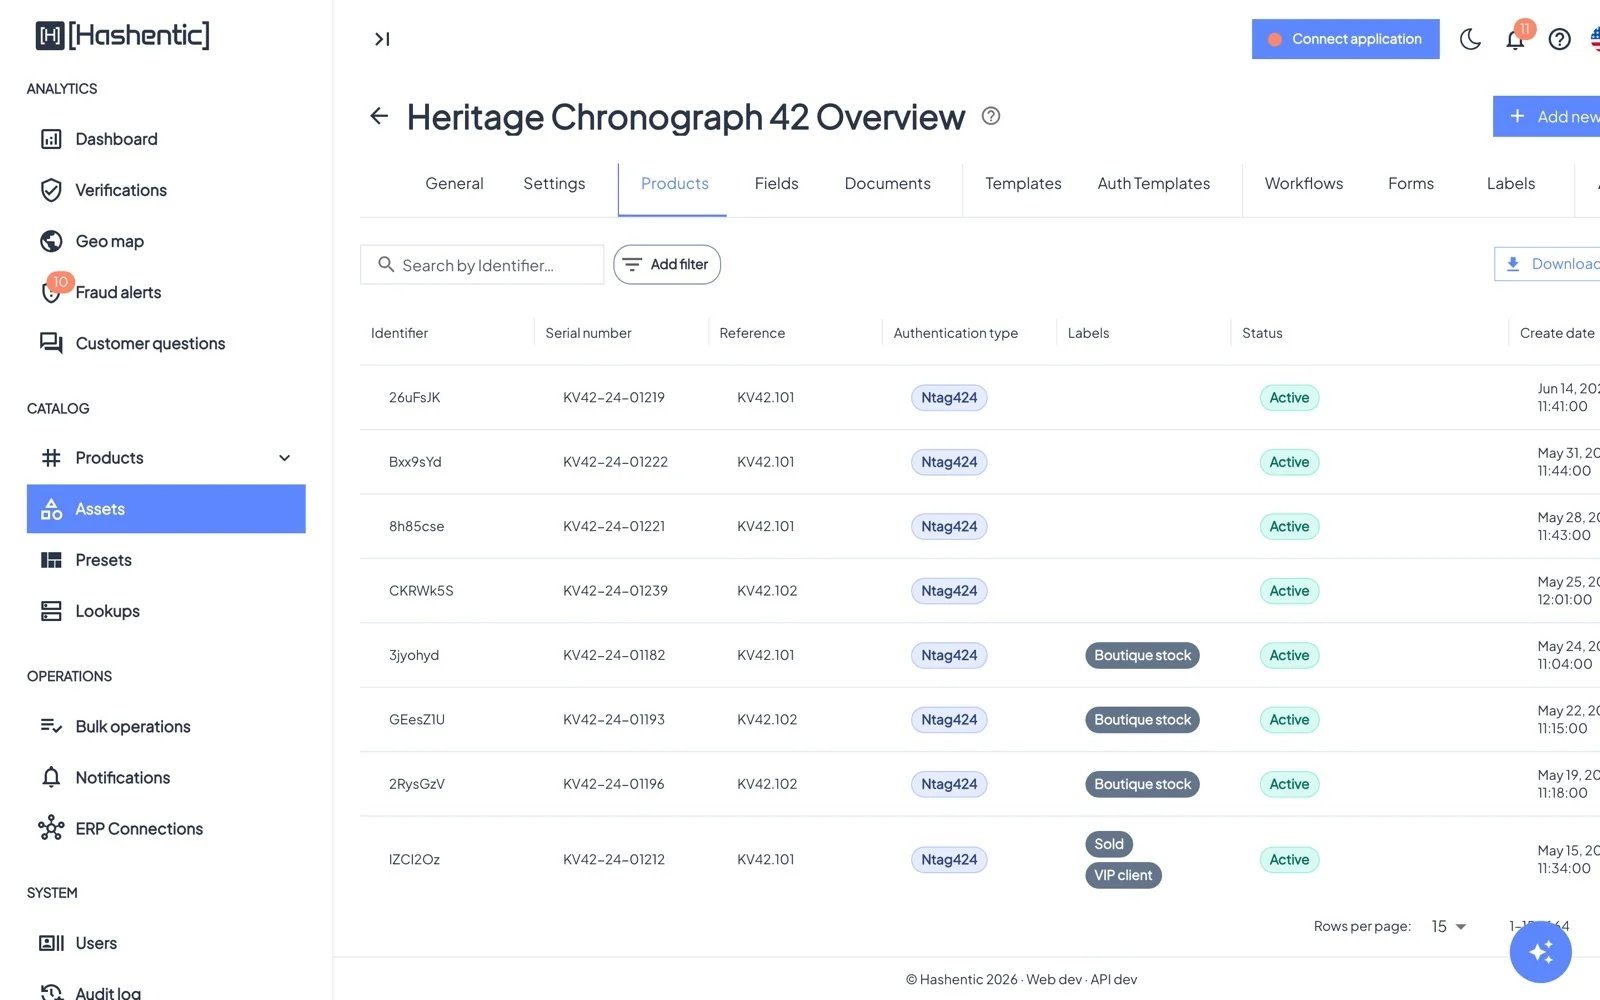This screenshot has height=1000, width=1600.
Task: Open Bulk operations page
Action: (x=166, y=726)
